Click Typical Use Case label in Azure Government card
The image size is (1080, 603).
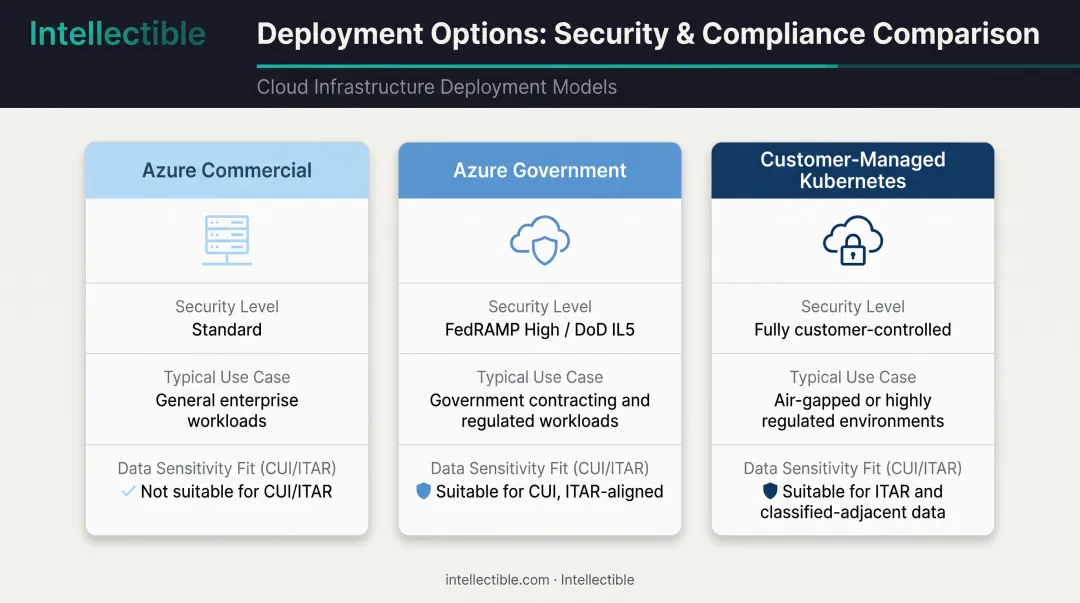point(540,377)
